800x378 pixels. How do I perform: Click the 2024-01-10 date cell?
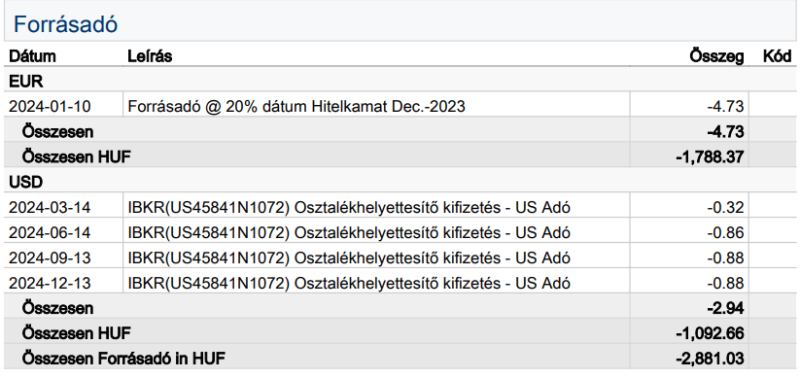click(49, 106)
